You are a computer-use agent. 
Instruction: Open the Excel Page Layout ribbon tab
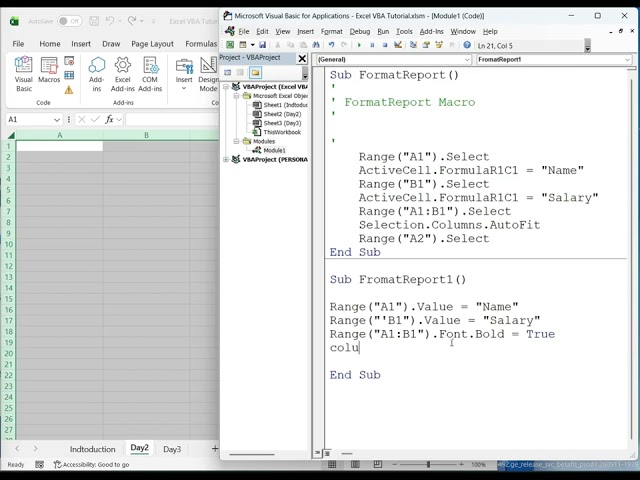[152, 44]
